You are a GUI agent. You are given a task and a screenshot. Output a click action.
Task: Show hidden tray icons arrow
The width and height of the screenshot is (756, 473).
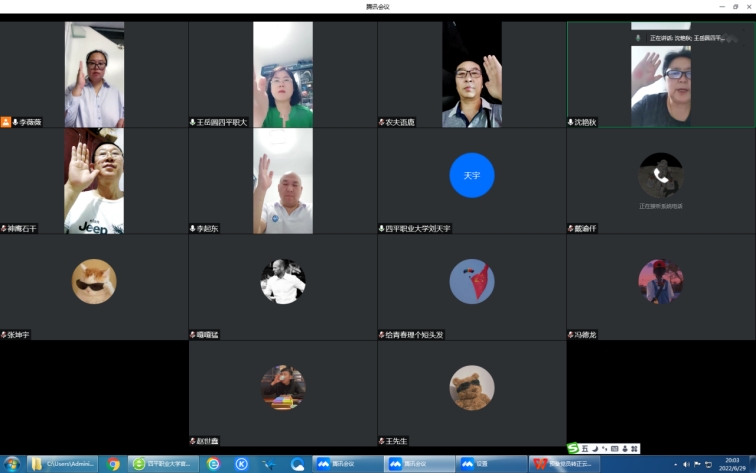coord(675,465)
